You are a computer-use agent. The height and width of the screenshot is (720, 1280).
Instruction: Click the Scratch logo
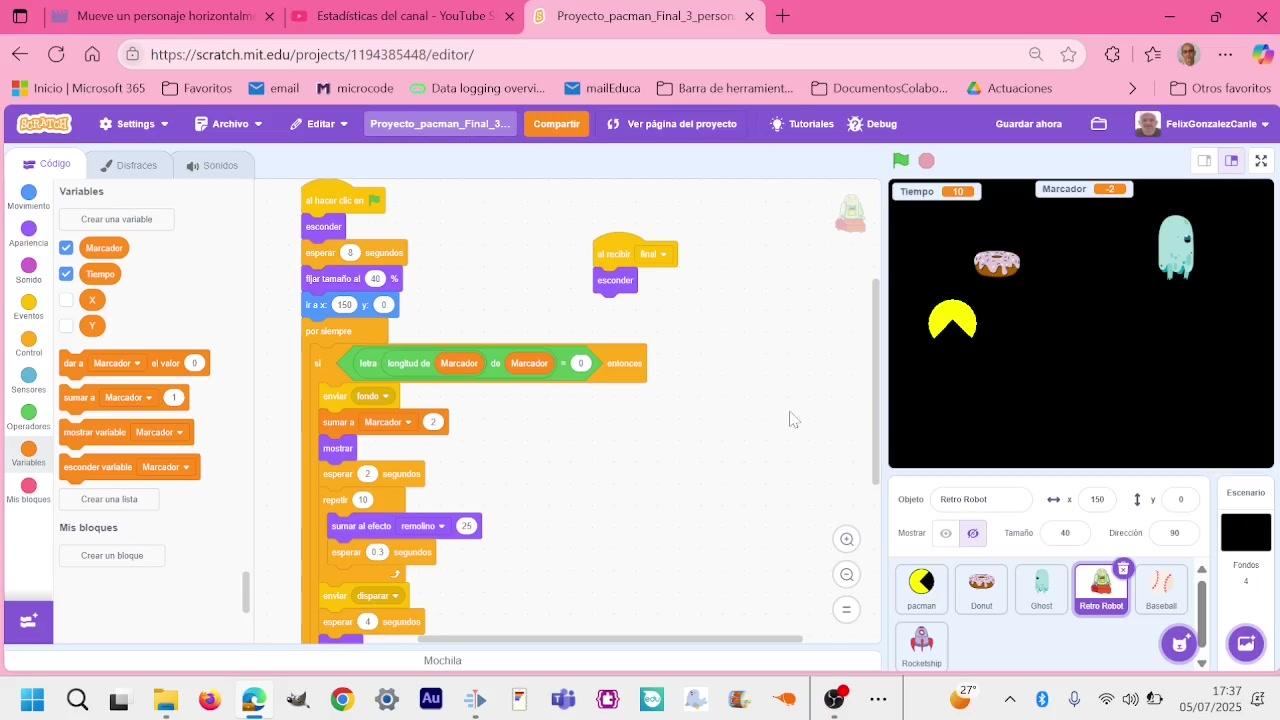point(44,124)
